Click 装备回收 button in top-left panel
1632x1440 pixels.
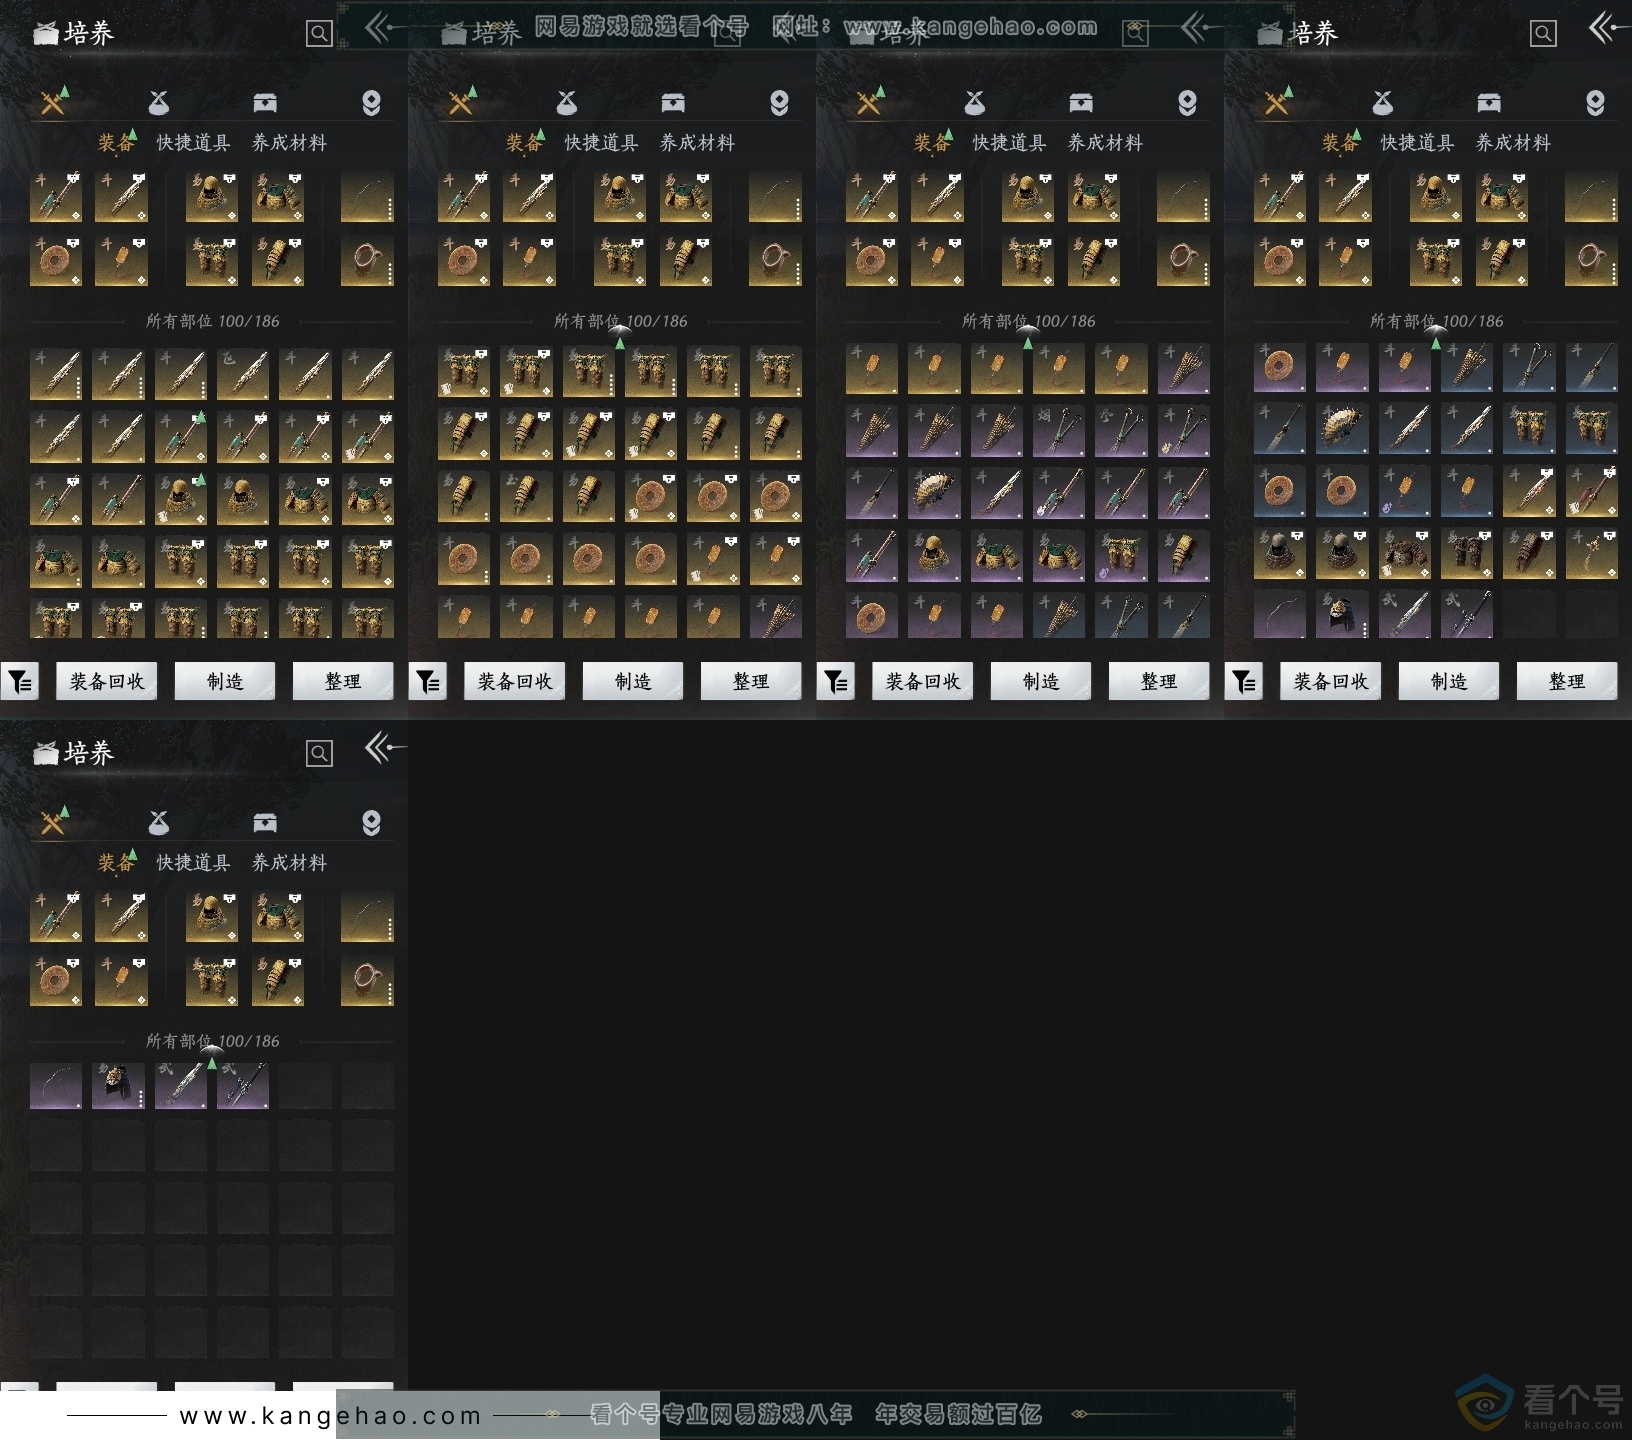tap(107, 682)
